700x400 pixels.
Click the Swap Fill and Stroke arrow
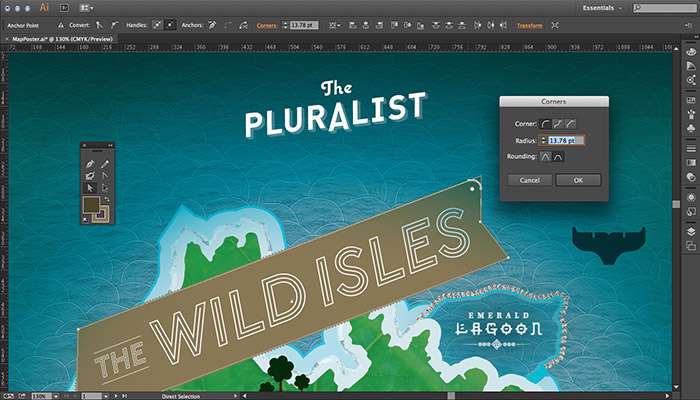(108, 199)
